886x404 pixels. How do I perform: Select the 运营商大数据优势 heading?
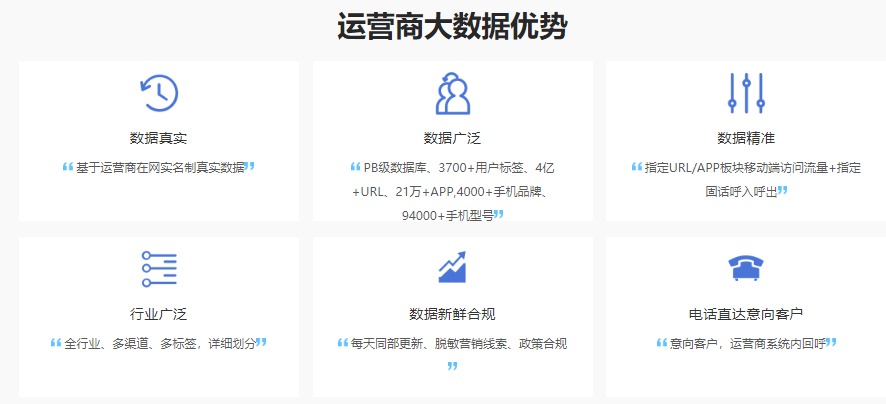[x=452, y=27]
